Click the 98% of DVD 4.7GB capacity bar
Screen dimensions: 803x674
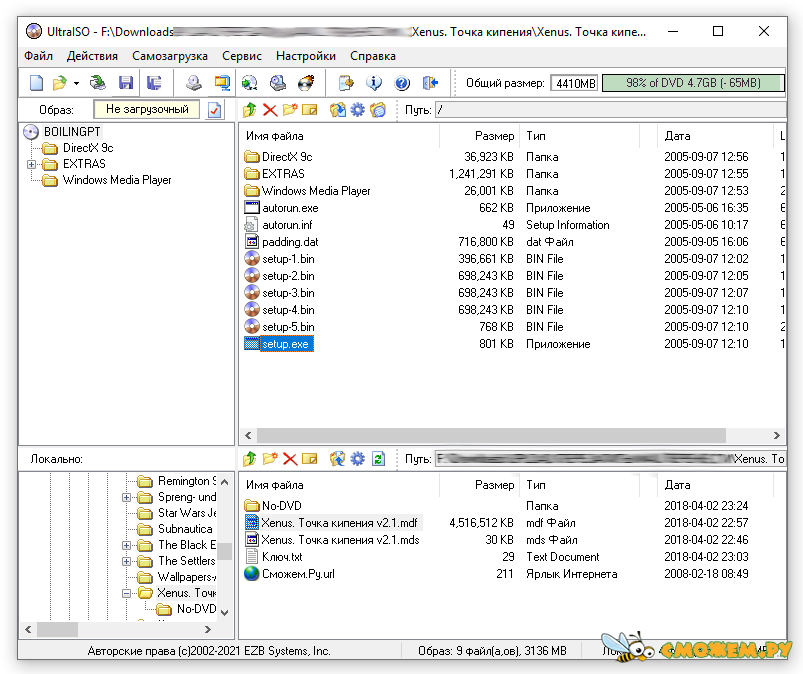pos(693,83)
